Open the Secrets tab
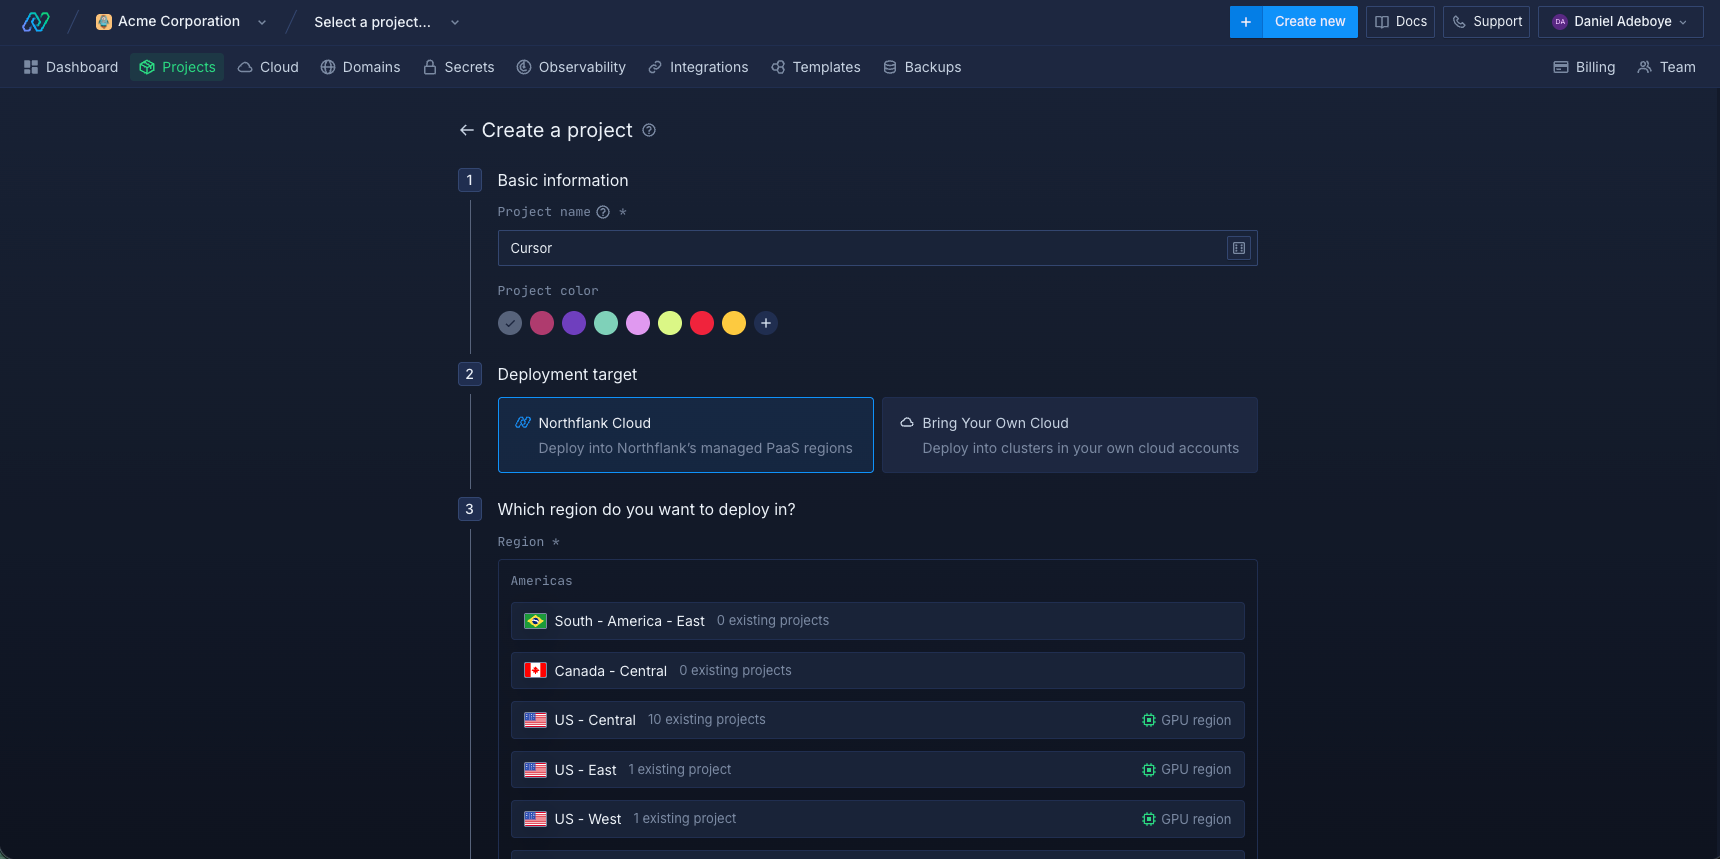1720x859 pixels. pyautogui.click(x=459, y=67)
